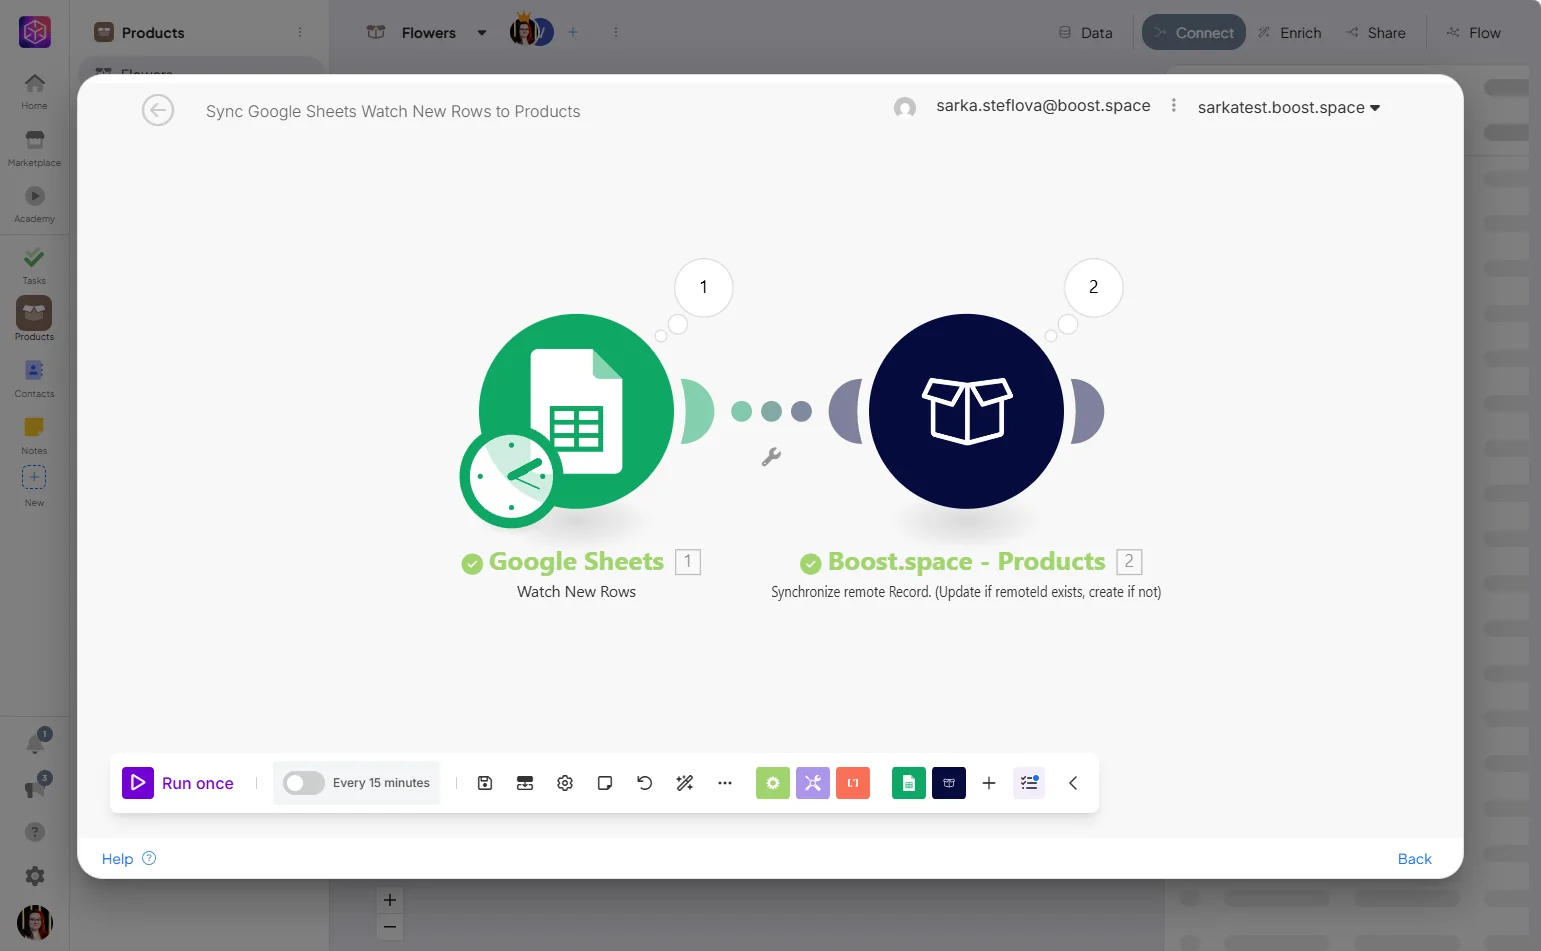1541x951 pixels.
Task: Collapse the toolbar with the left chevron
Action: (1073, 783)
